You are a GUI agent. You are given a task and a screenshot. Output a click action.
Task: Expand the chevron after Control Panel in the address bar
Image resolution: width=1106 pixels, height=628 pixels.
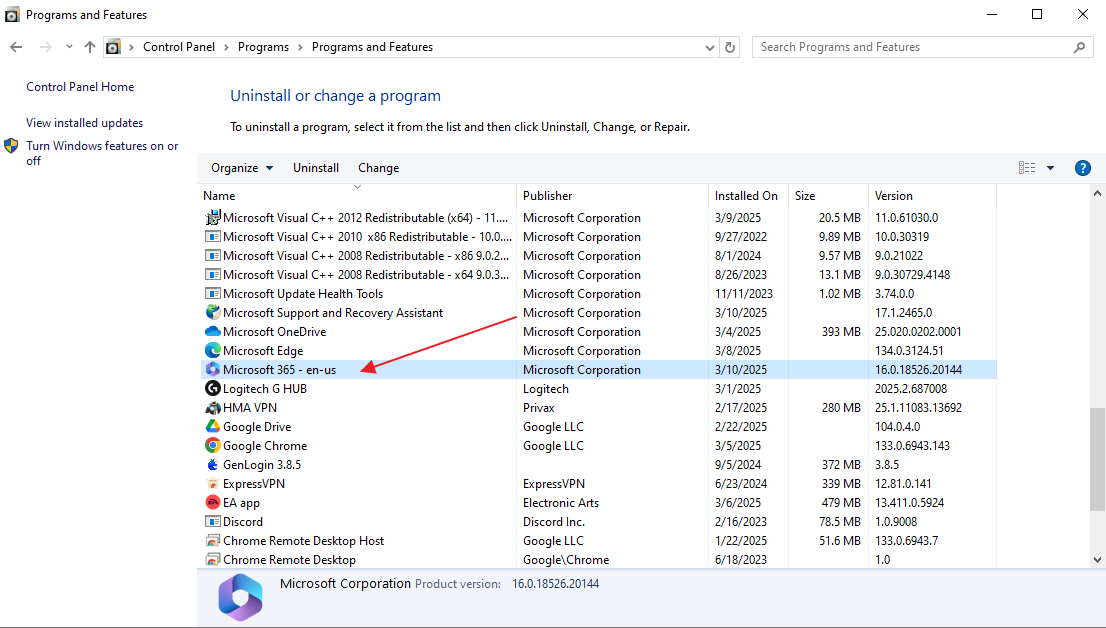pyautogui.click(x=226, y=47)
